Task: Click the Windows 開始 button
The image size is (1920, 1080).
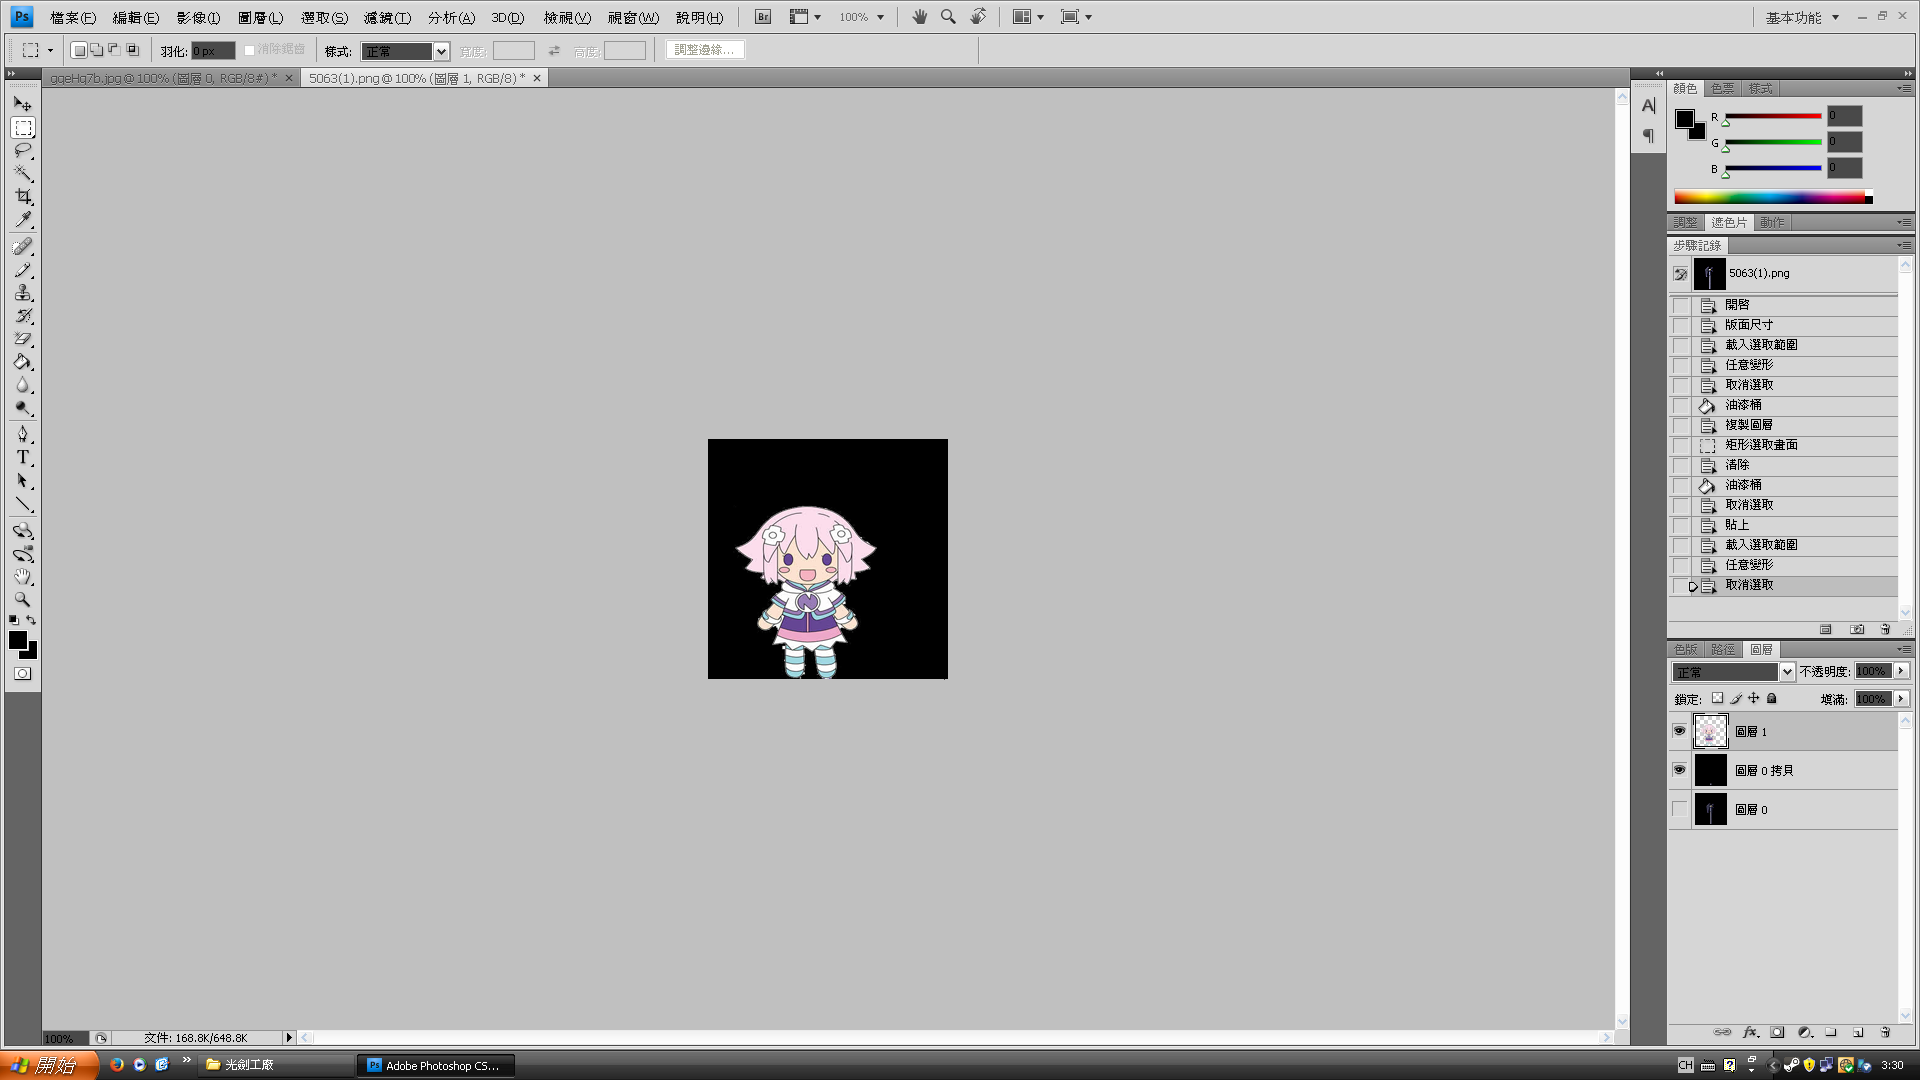Action: 45,1065
